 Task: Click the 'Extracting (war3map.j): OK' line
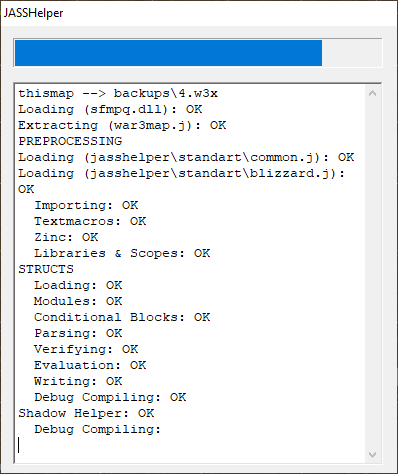point(122,125)
